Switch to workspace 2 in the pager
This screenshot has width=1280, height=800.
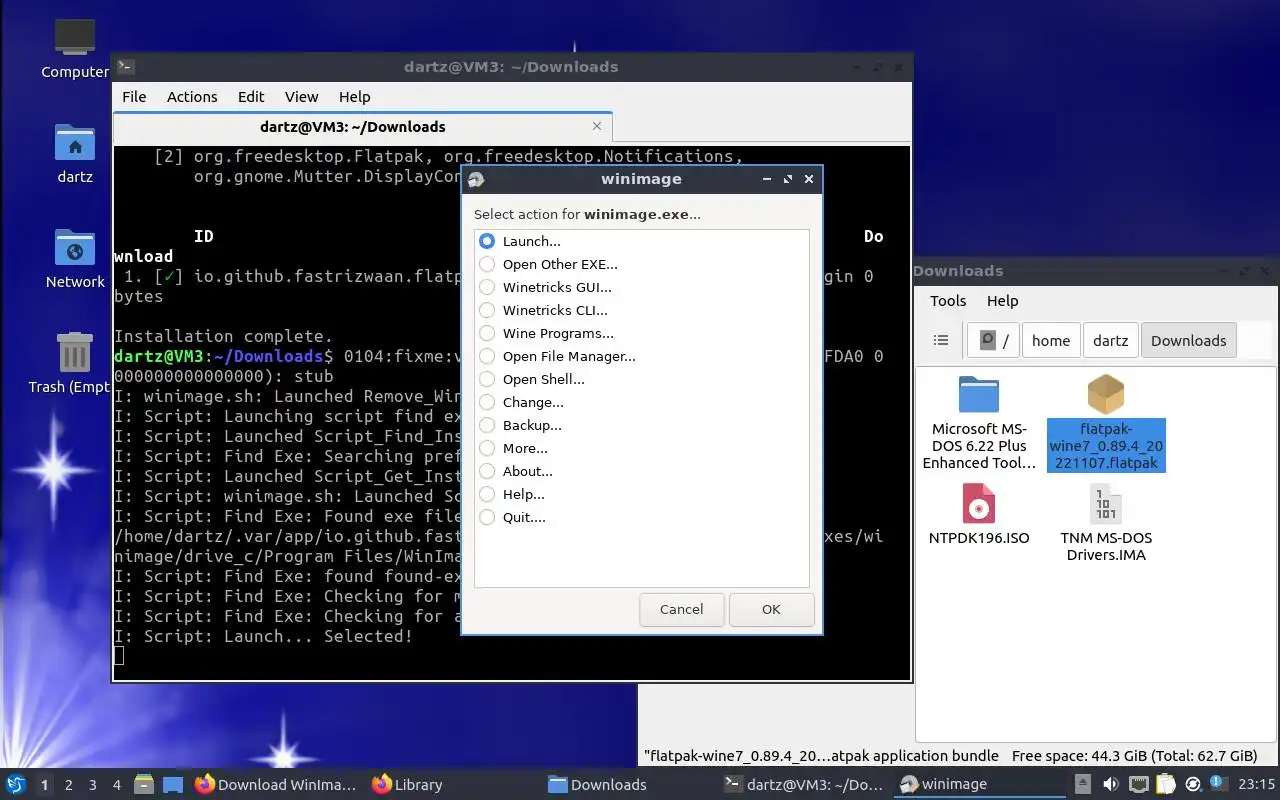click(x=69, y=785)
